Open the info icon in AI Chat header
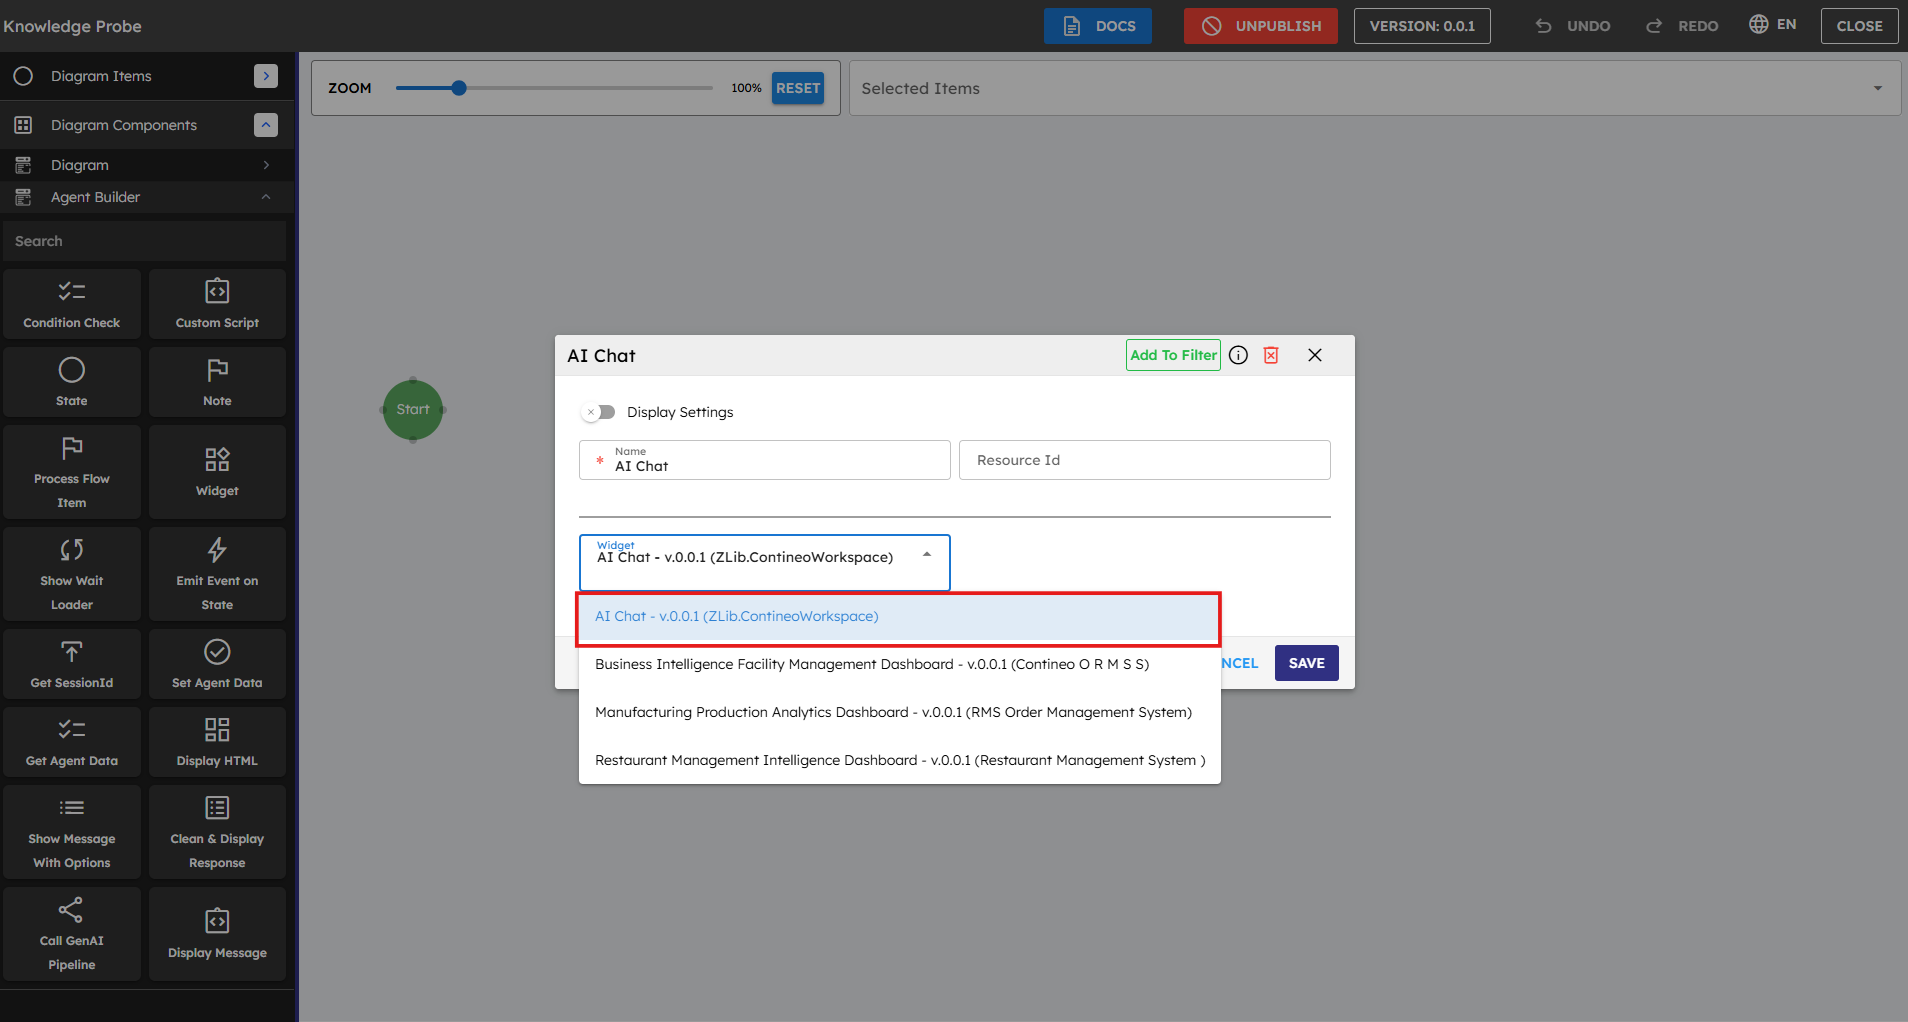The height and width of the screenshot is (1022, 1908). coord(1238,355)
